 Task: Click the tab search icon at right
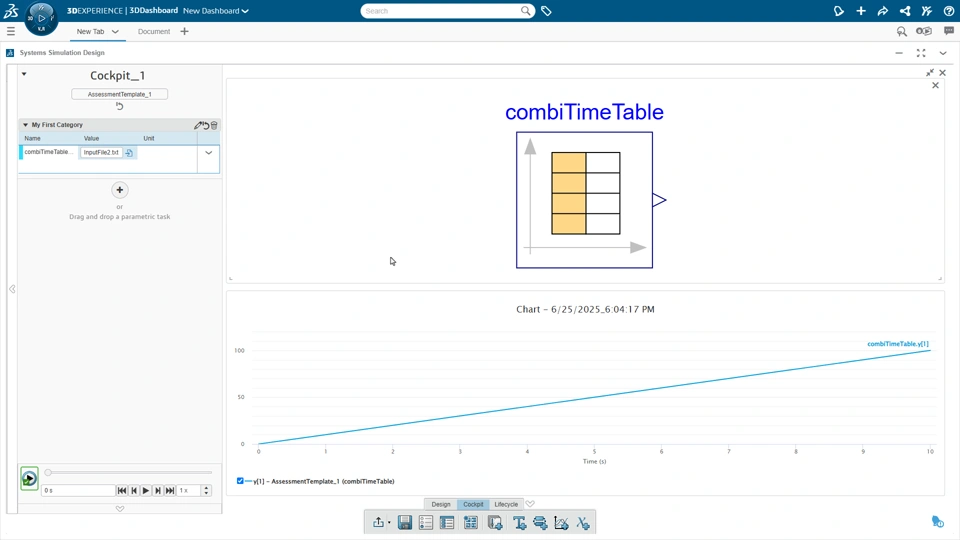tap(902, 31)
